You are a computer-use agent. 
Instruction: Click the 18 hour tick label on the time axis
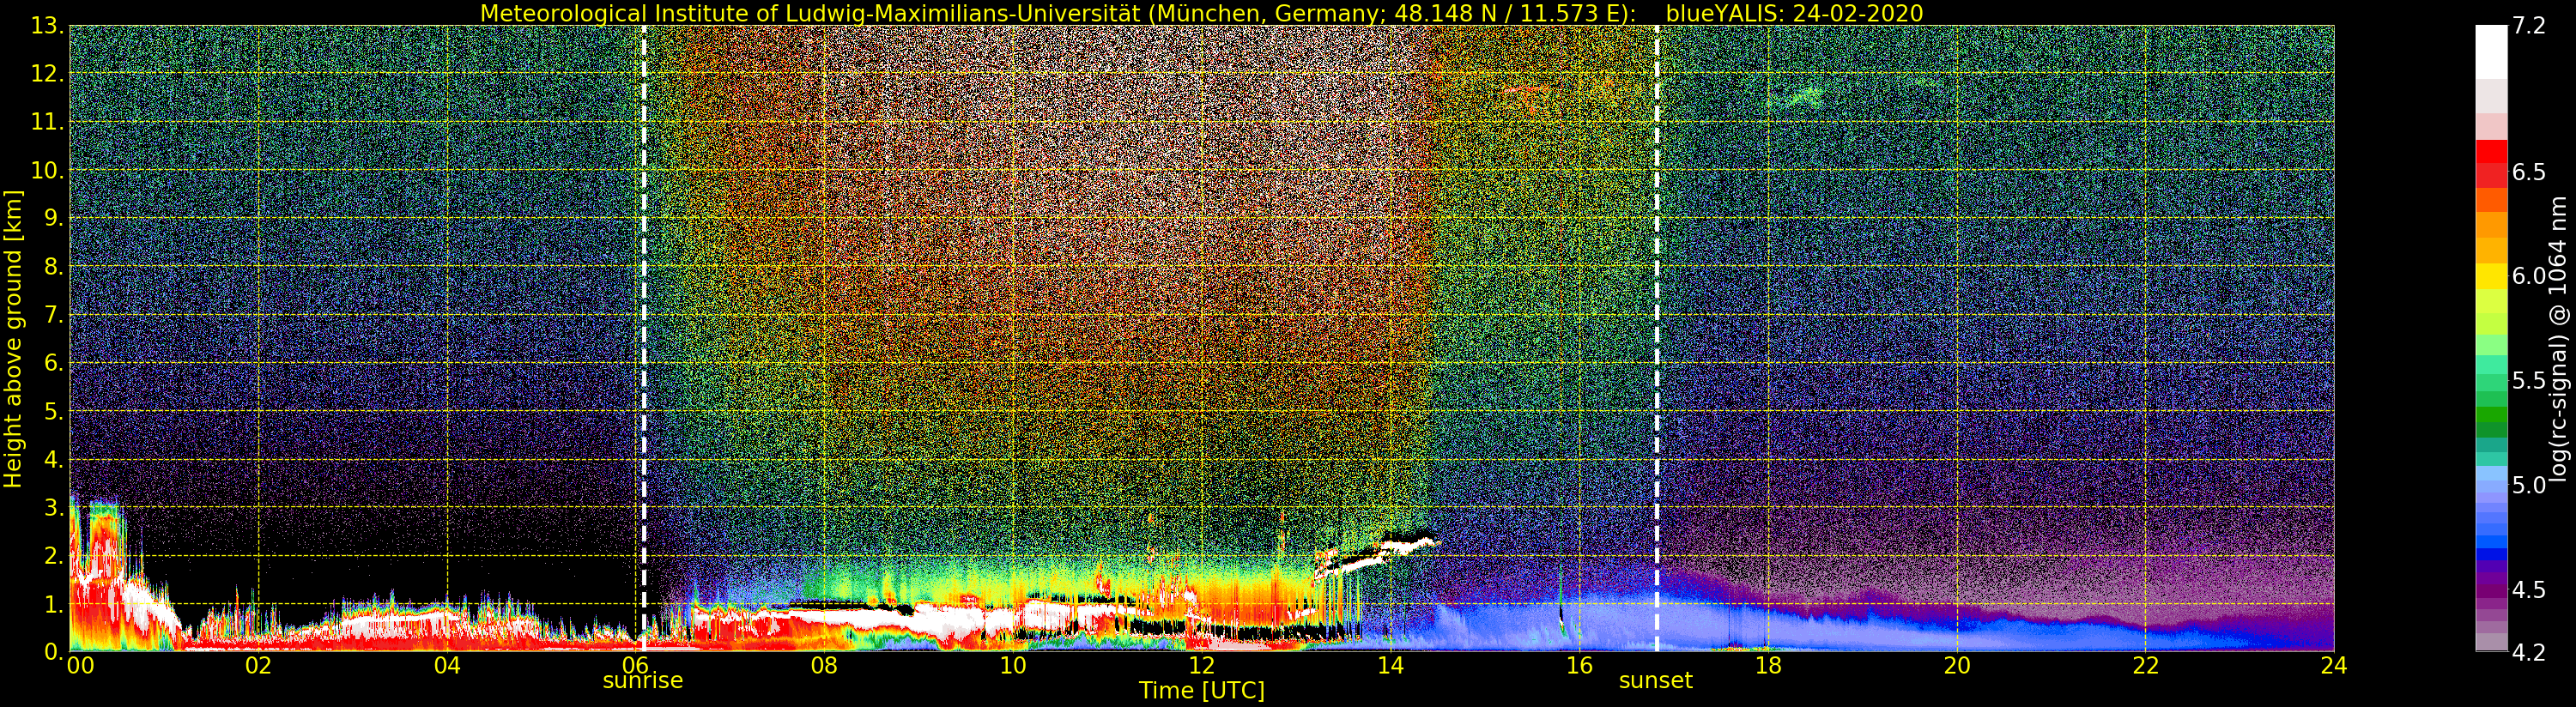1767,666
